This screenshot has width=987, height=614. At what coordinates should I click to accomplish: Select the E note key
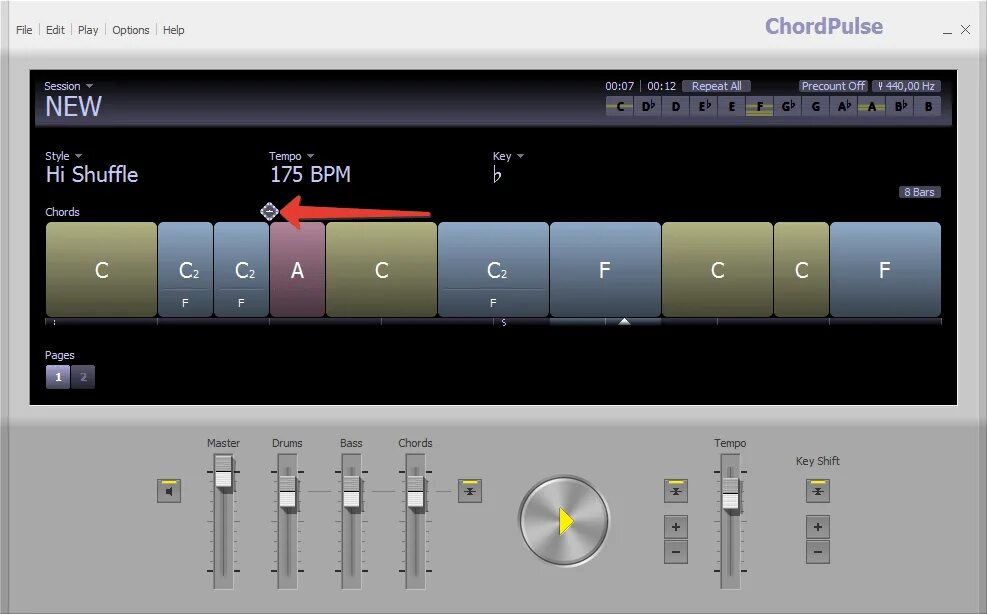731,106
